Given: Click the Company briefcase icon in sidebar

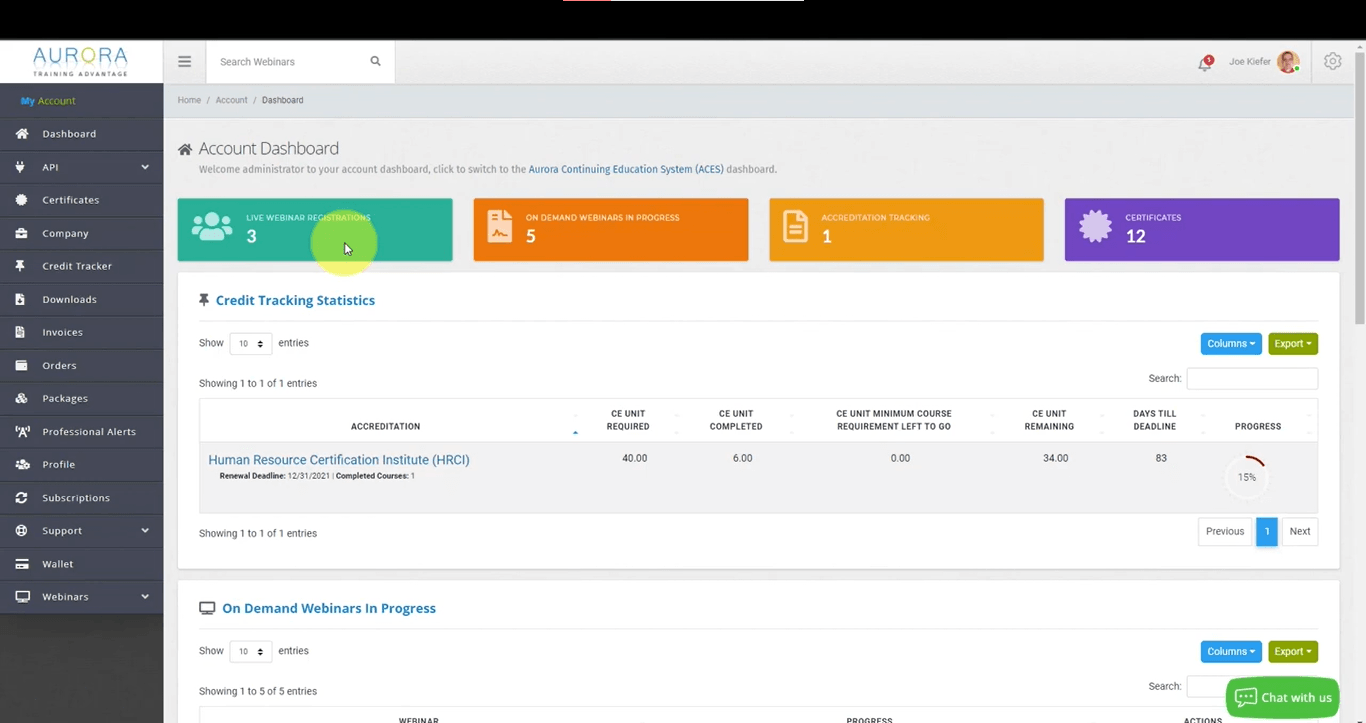Looking at the screenshot, I should coord(22,233).
